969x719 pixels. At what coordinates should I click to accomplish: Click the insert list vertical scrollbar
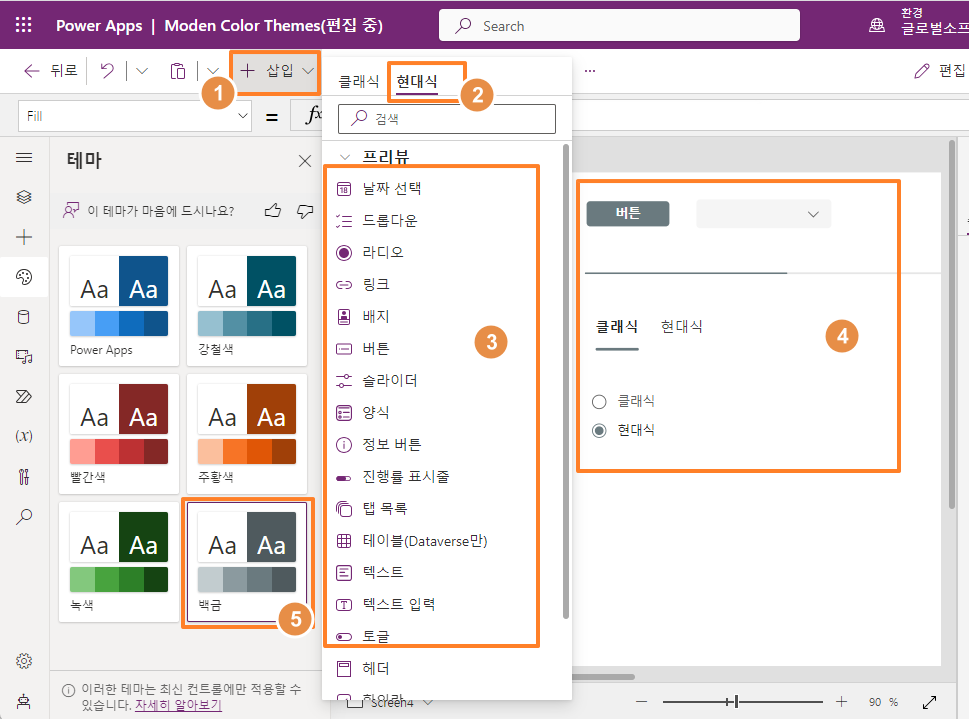point(565,382)
